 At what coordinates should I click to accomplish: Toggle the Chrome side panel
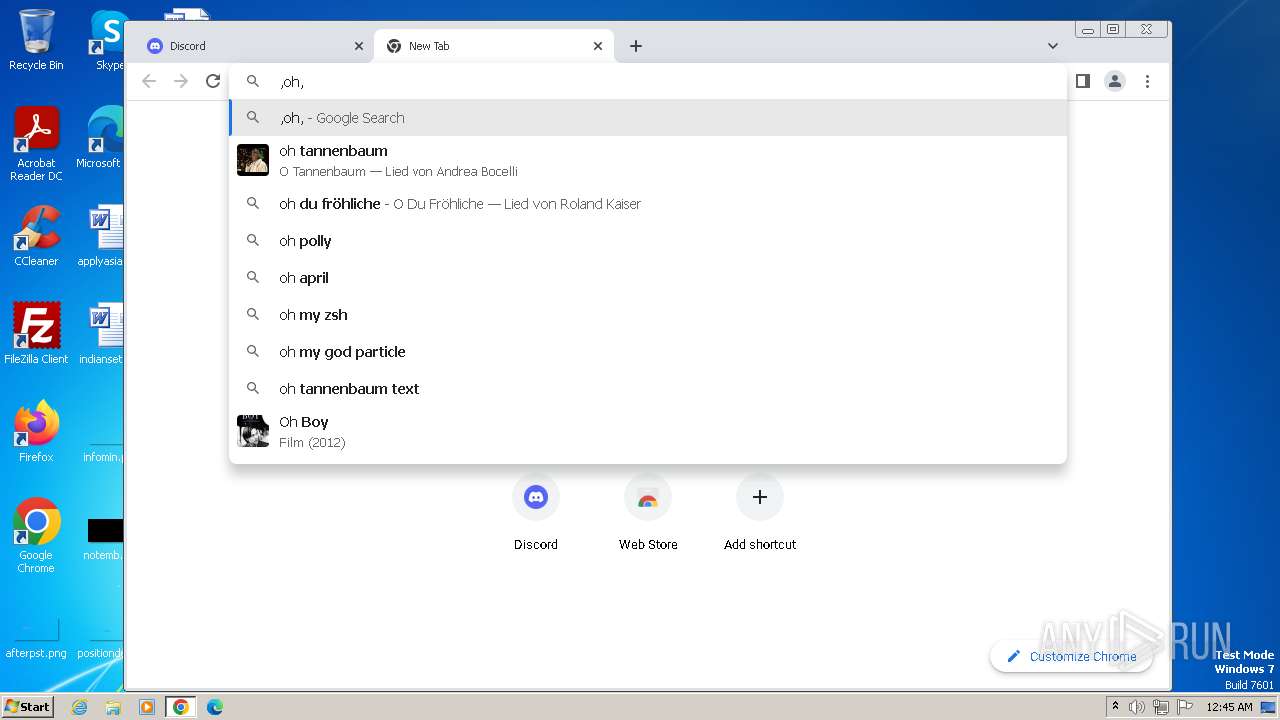tap(1082, 81)
